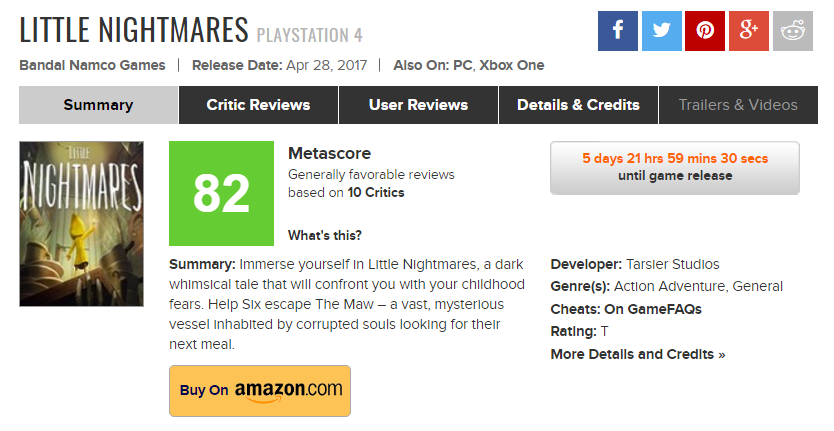834x431 pixels.
Task: Open the 10 Critics link
Action: click(376, 192)
